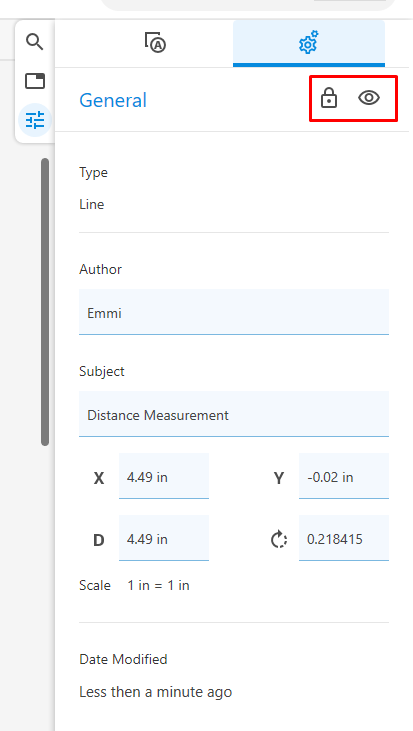The image size is (413, 731).
Task: Click the vertical scrollbar of the panel
Action: [45, 302]
